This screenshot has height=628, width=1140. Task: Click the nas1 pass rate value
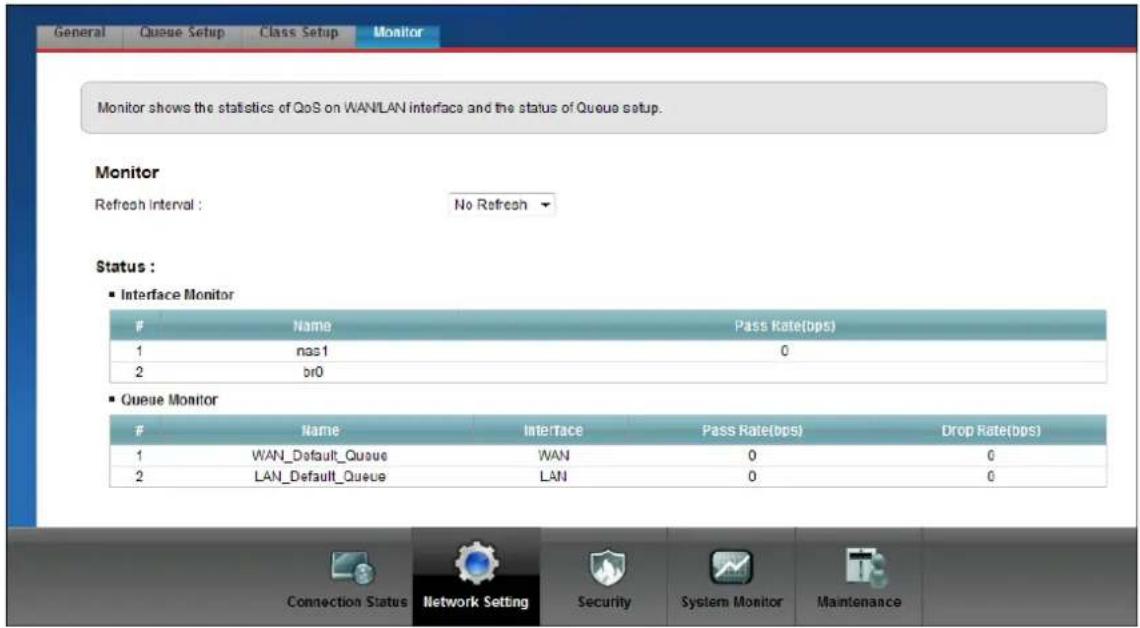pyautogui.click(x=784, y=351)
